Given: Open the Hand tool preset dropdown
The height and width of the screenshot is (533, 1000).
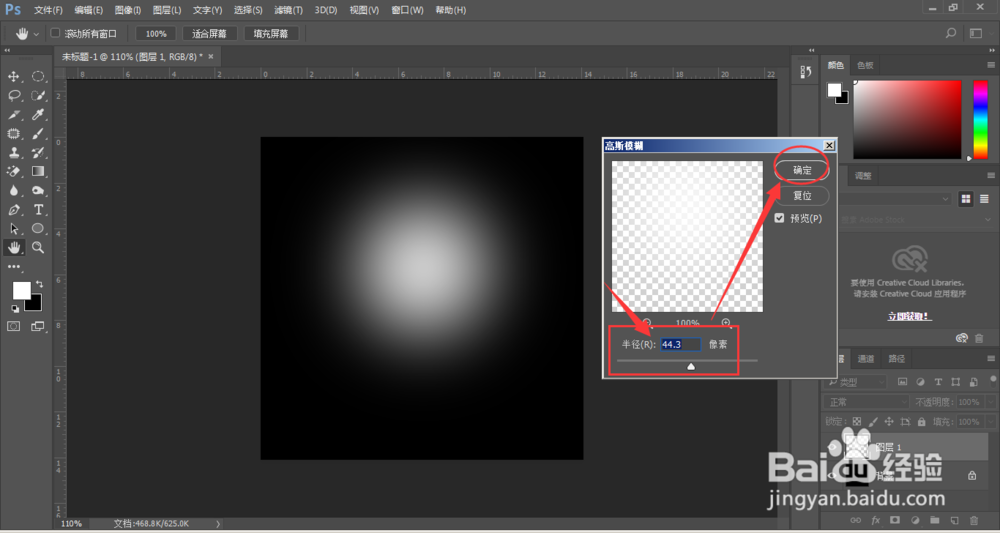Looking at the screenshot, I should (x=36, y=34).
